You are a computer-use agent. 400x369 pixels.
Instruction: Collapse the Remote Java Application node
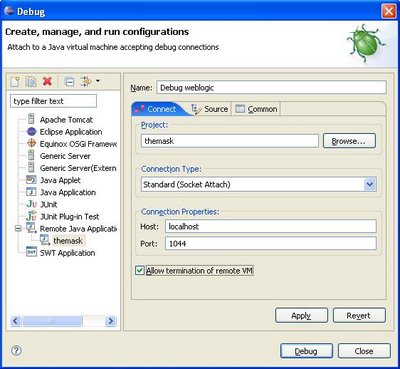tap(18, 229)
